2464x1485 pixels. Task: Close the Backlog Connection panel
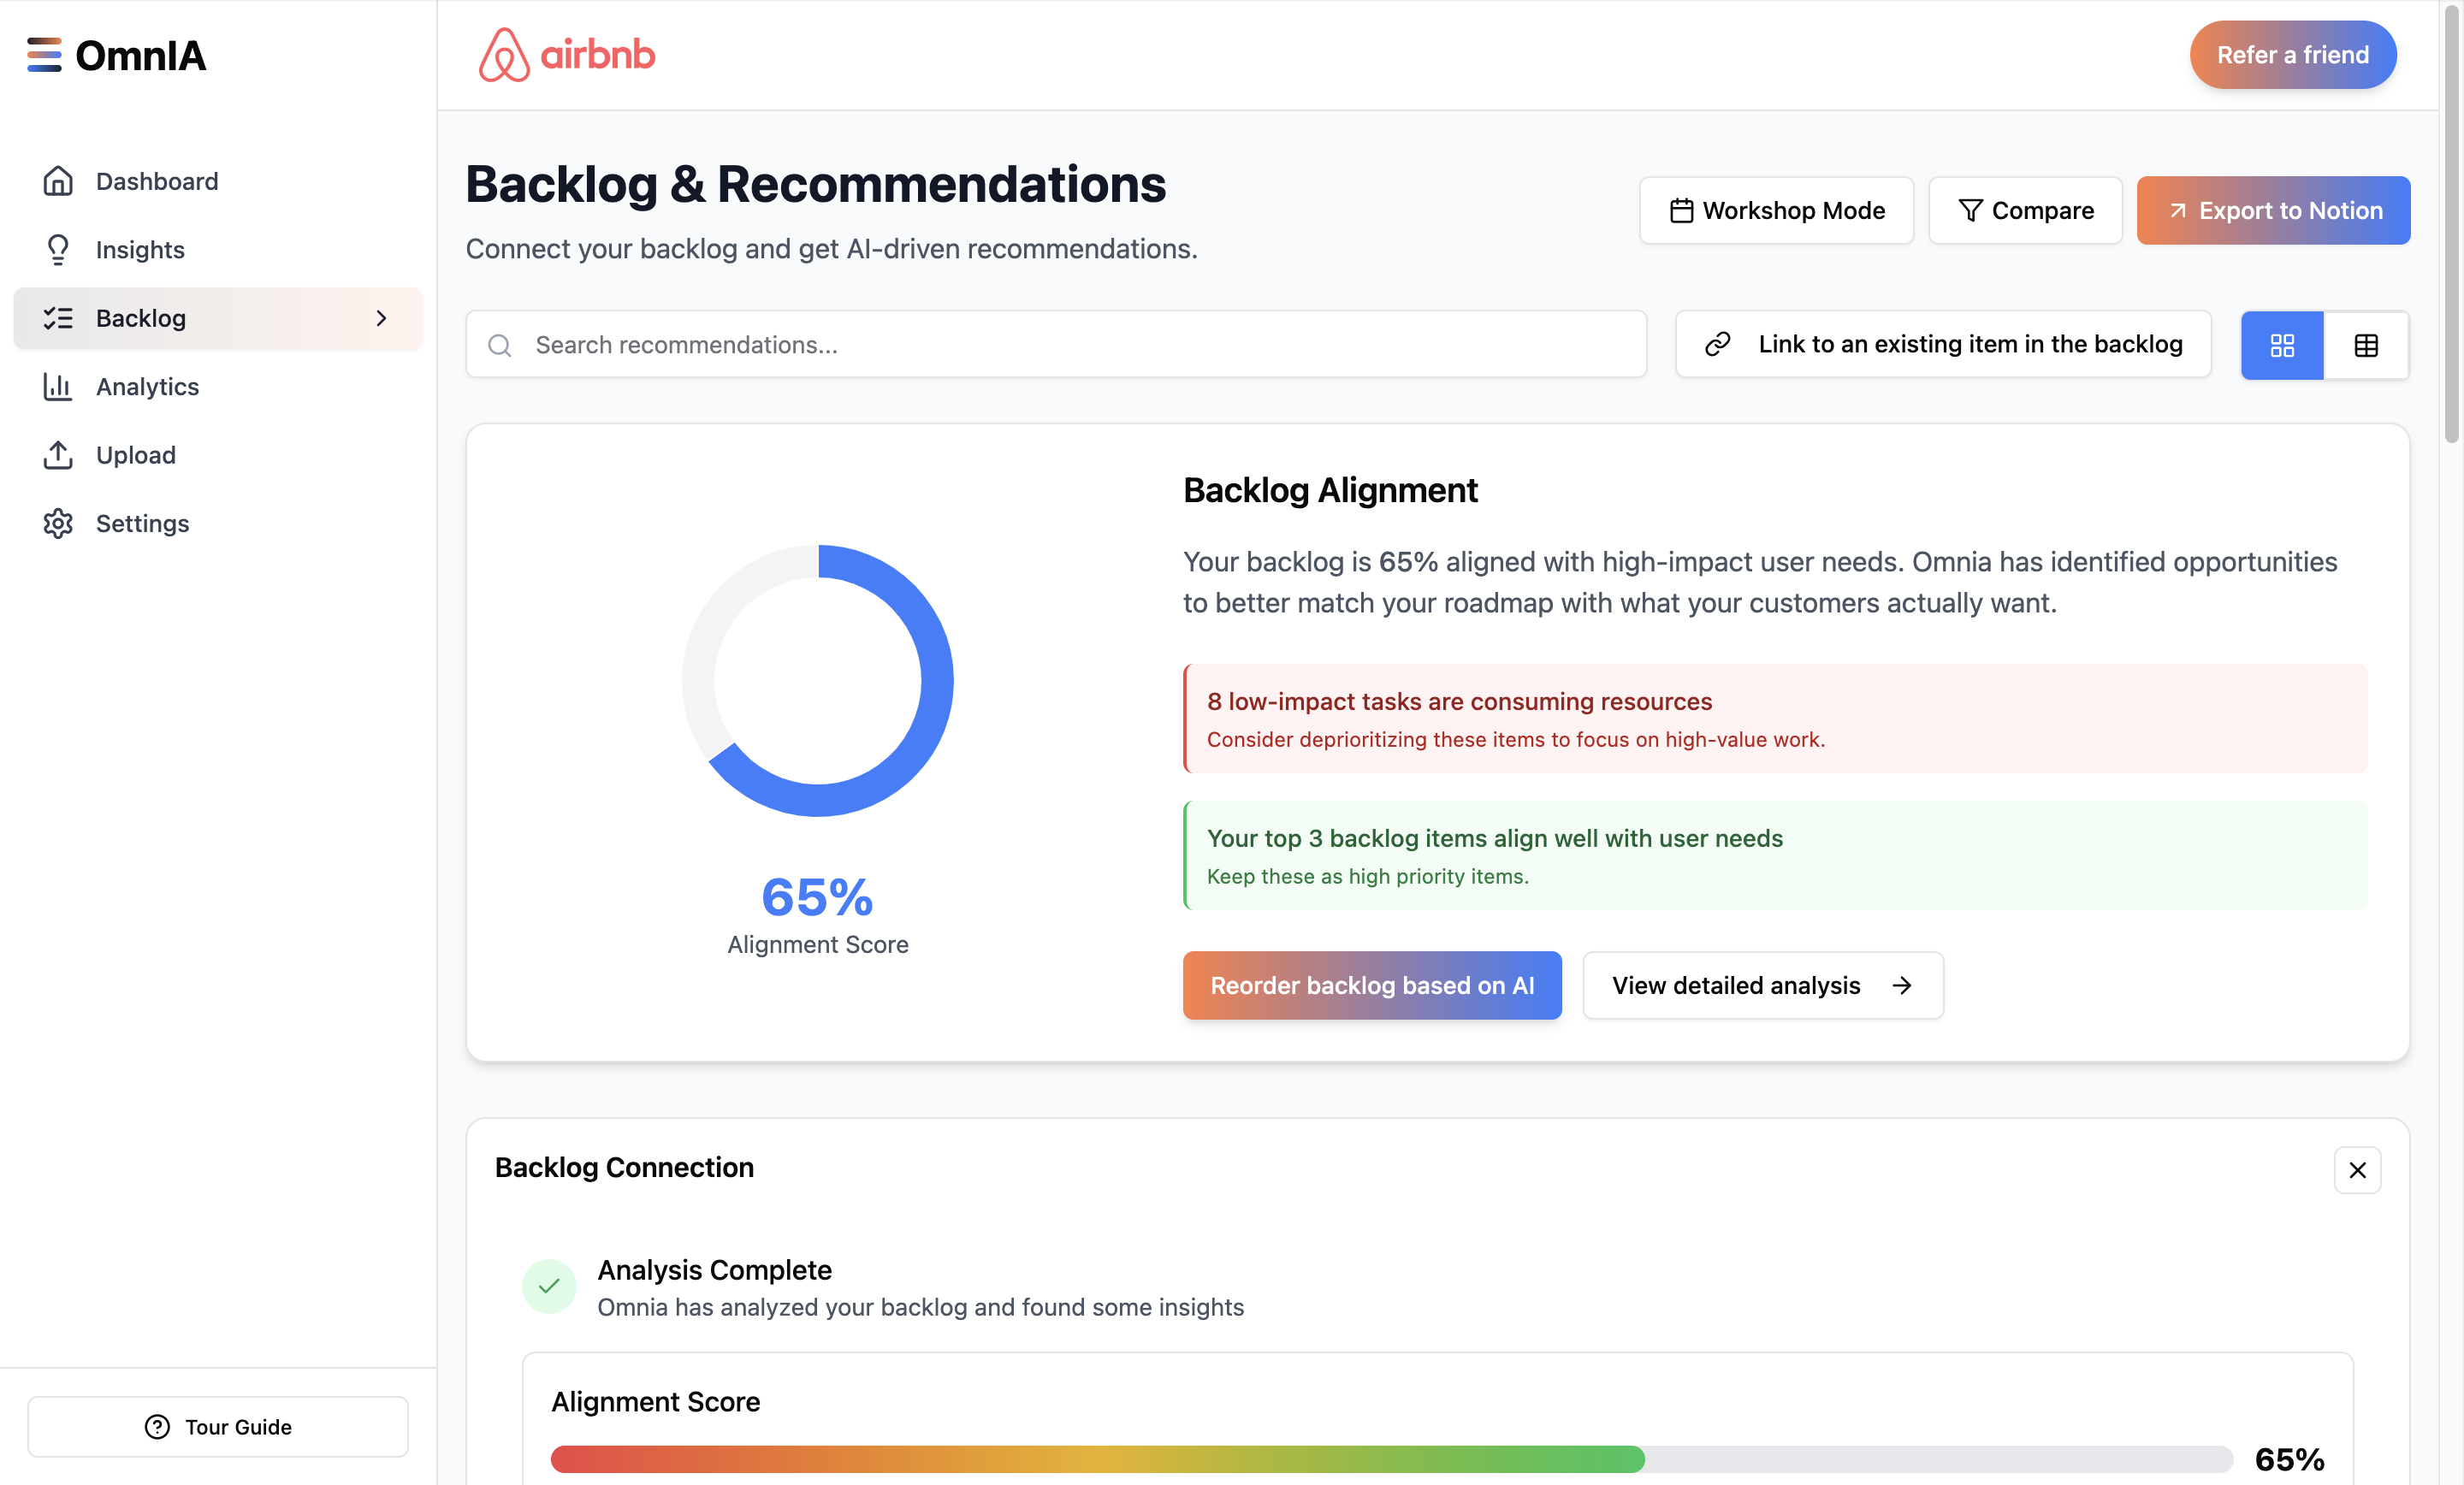pyautogui.click(x=2356, y=1169)
